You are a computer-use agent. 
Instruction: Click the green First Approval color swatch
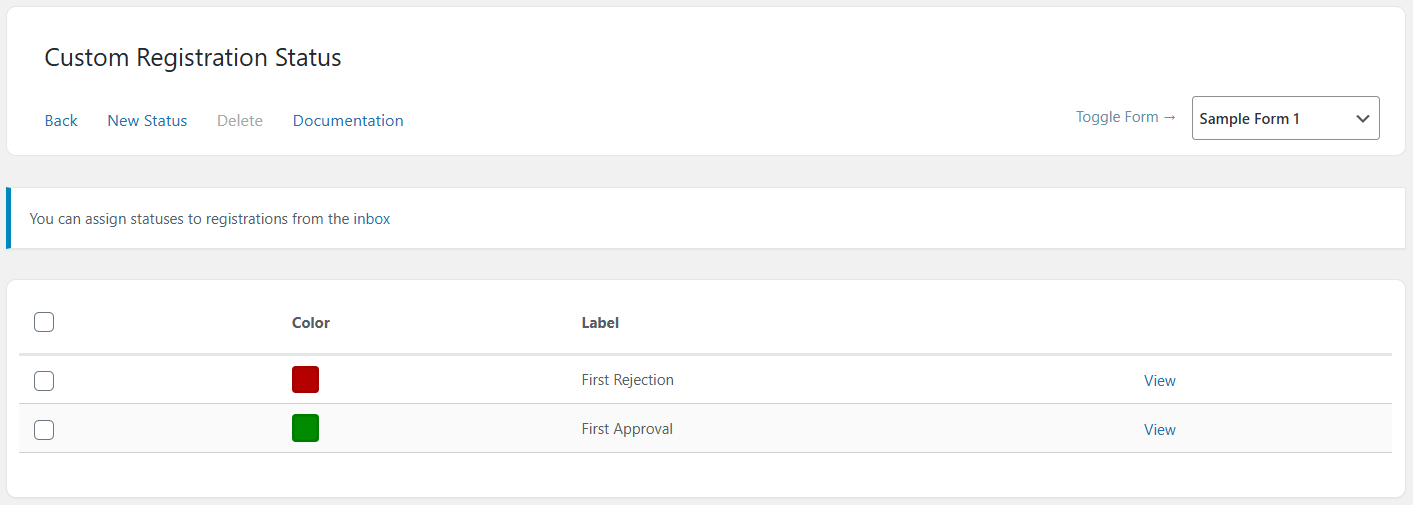tap(305, 429)
